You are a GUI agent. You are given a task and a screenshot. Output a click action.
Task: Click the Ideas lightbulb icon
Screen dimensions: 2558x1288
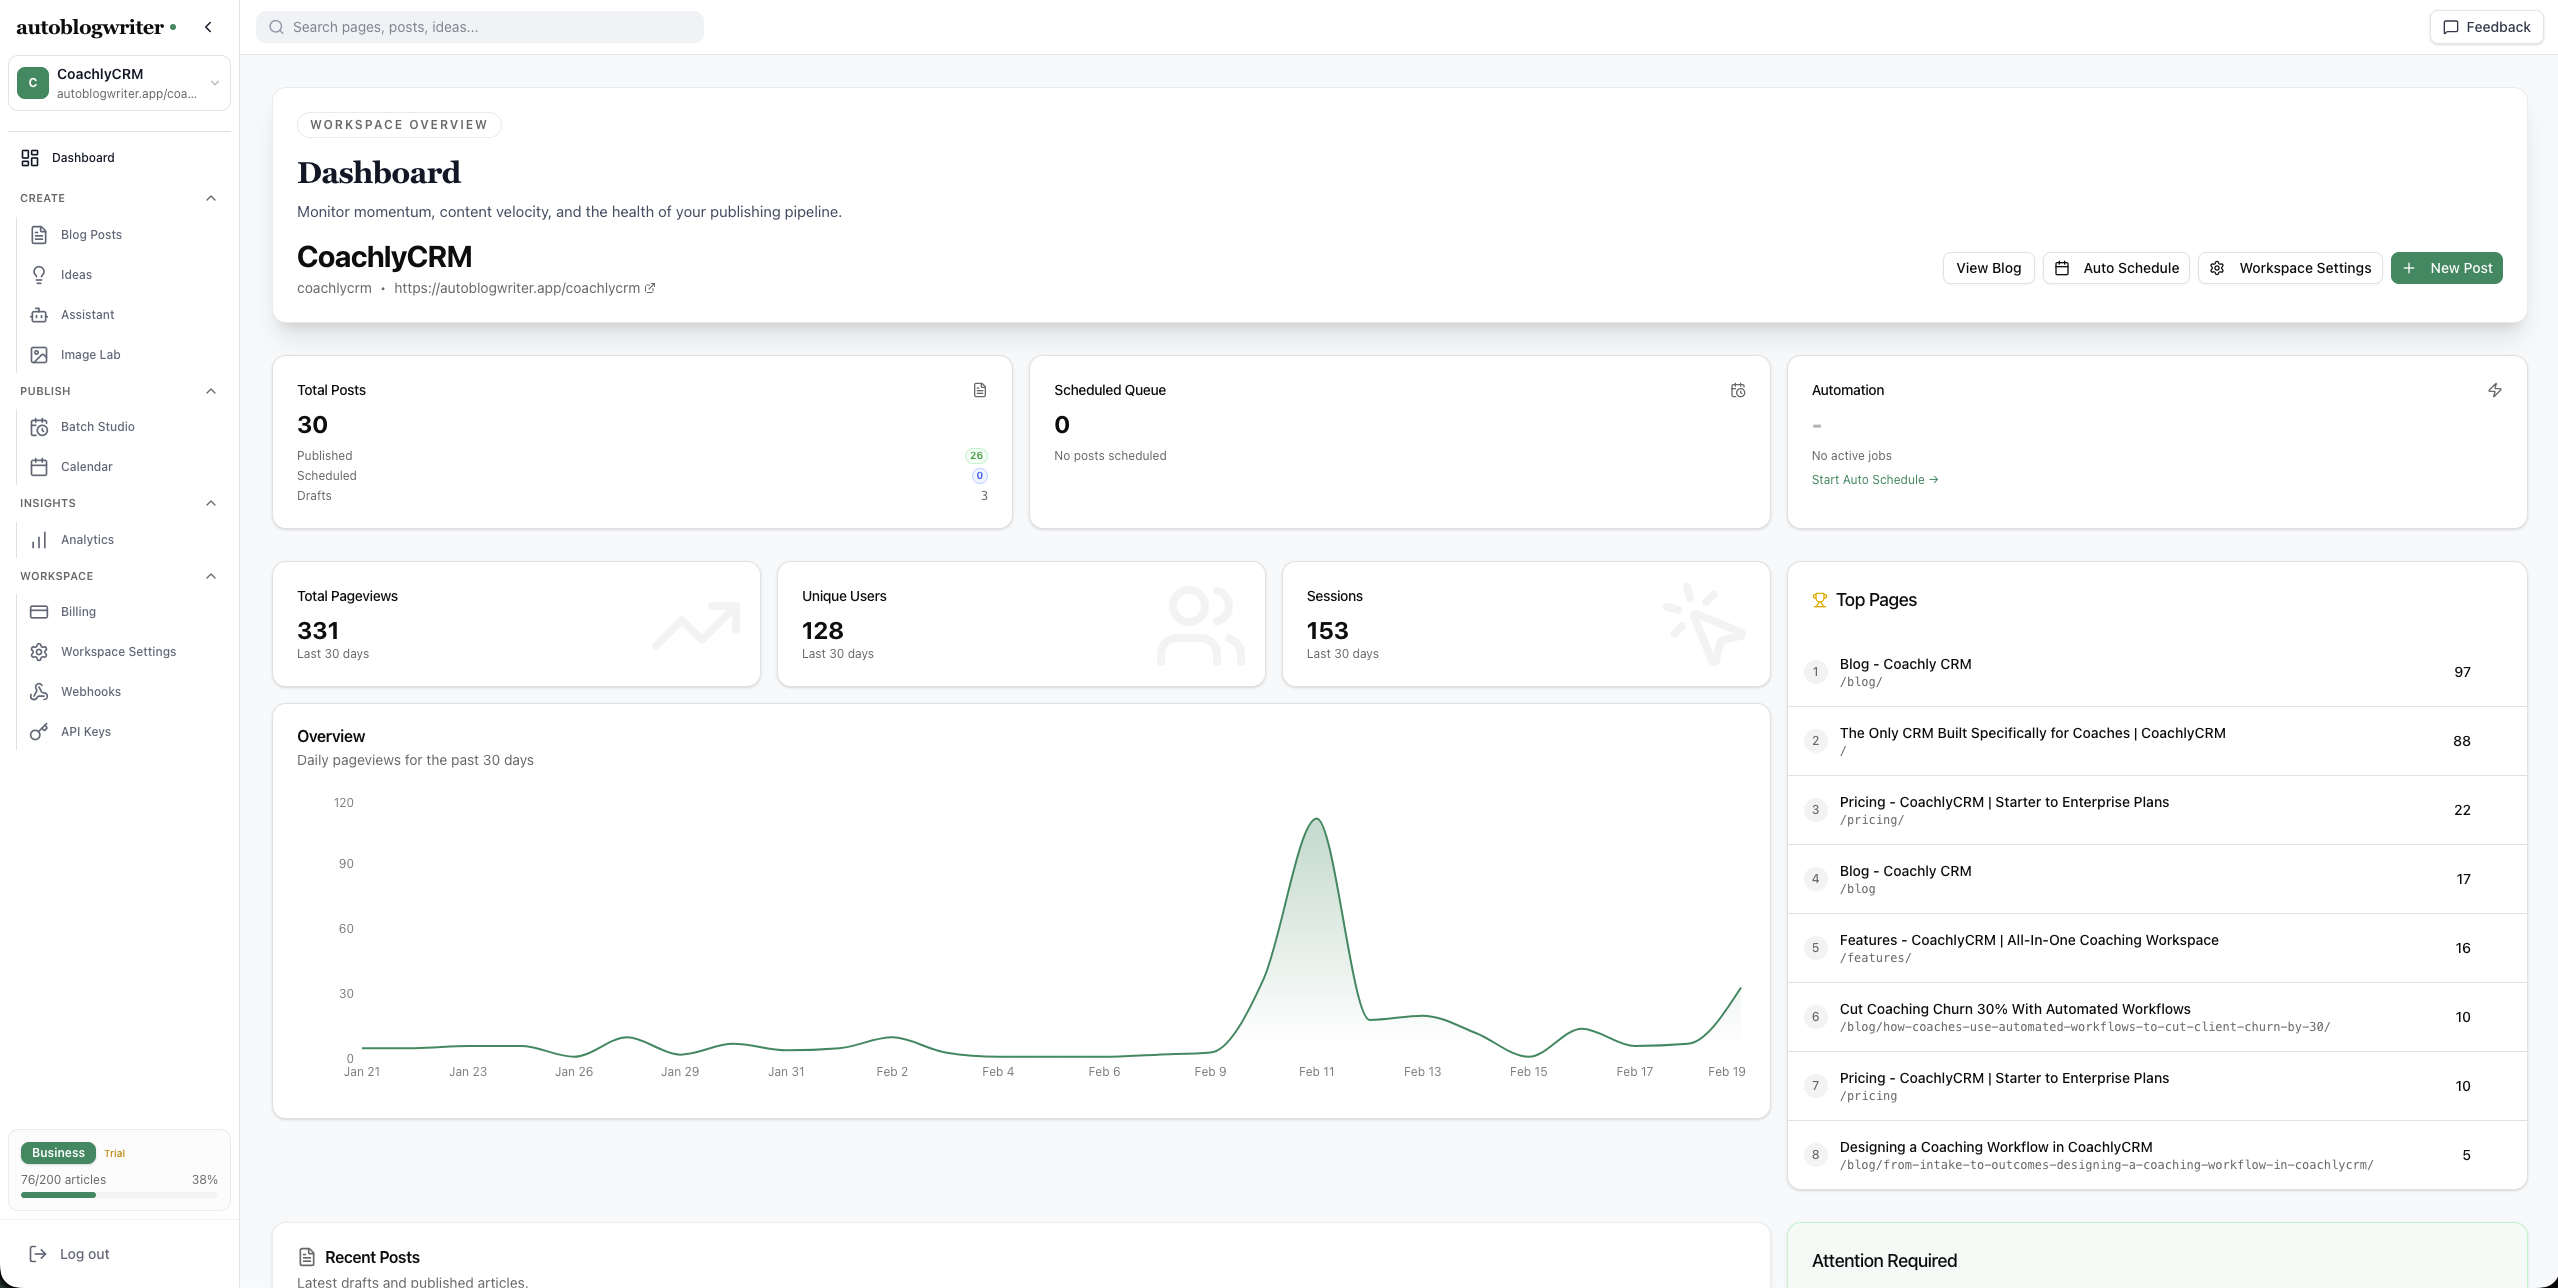[39, 275]
